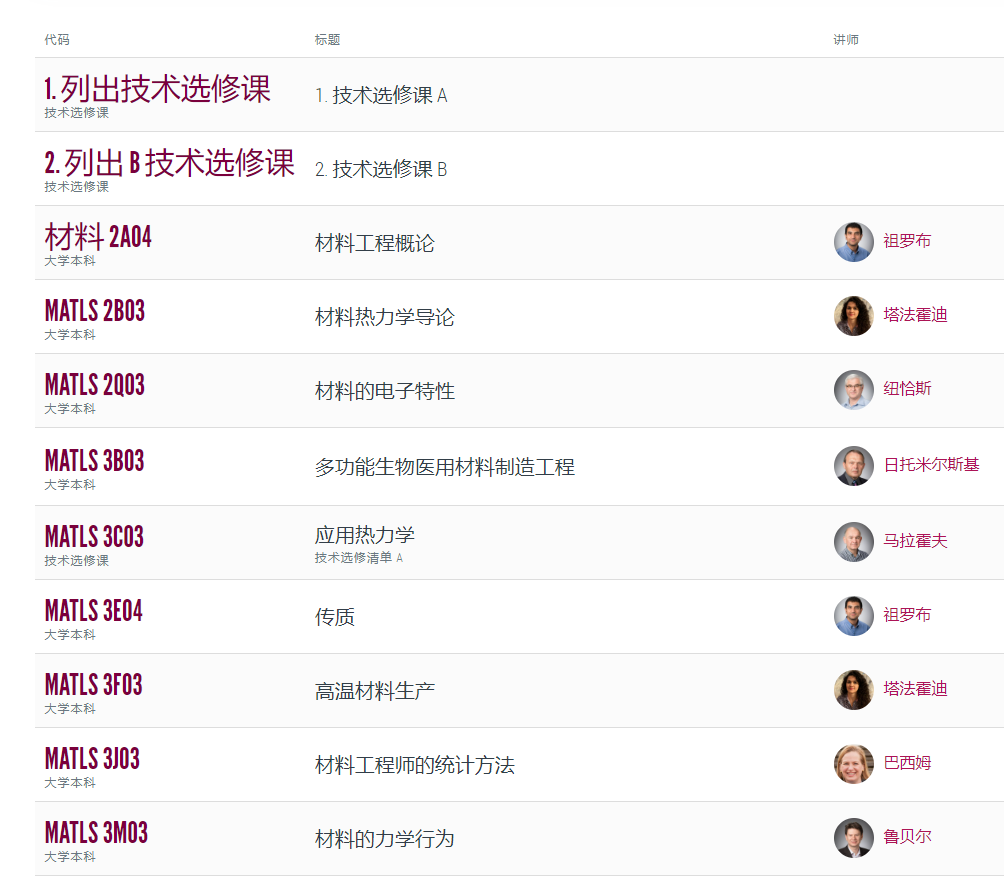Click the profile photo of 日托米尔斯基
The width and height of the screenshot is (1004, 884).
853,466
